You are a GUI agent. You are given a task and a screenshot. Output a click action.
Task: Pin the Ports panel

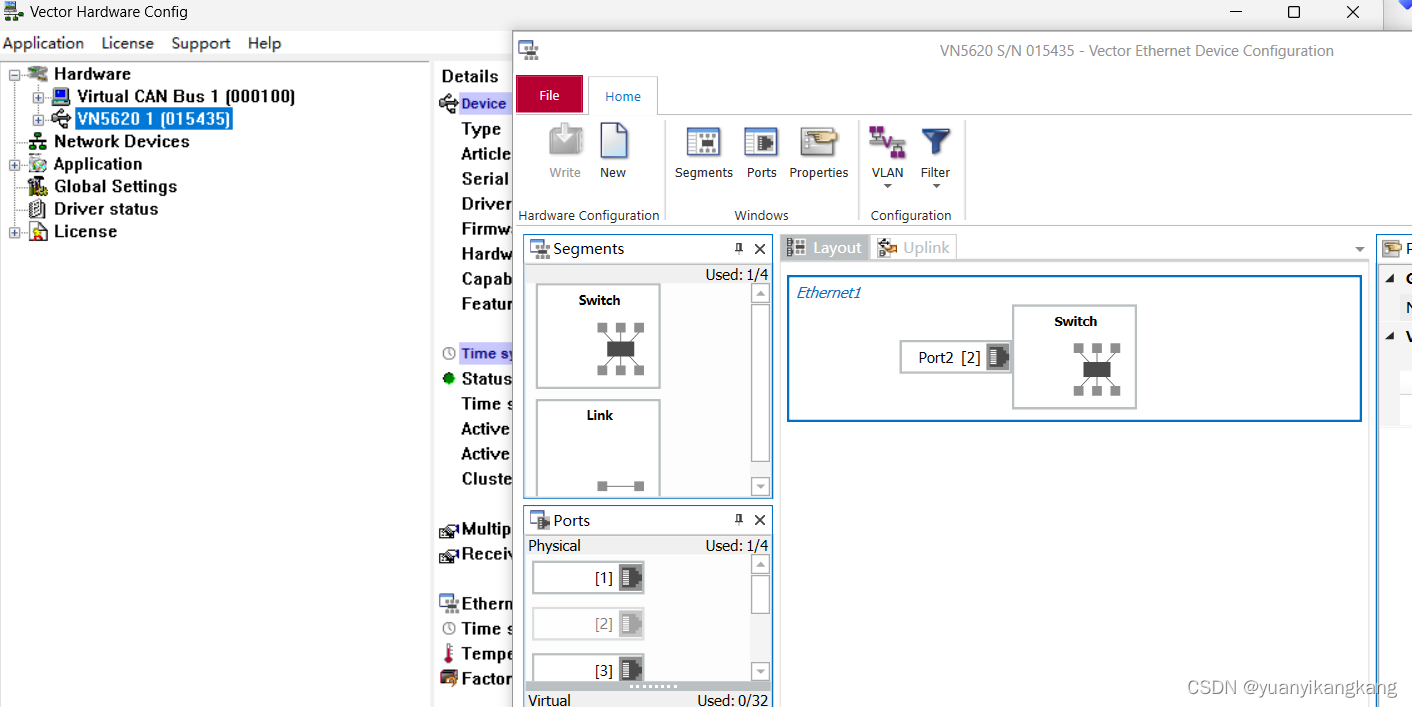click(739, 519)
